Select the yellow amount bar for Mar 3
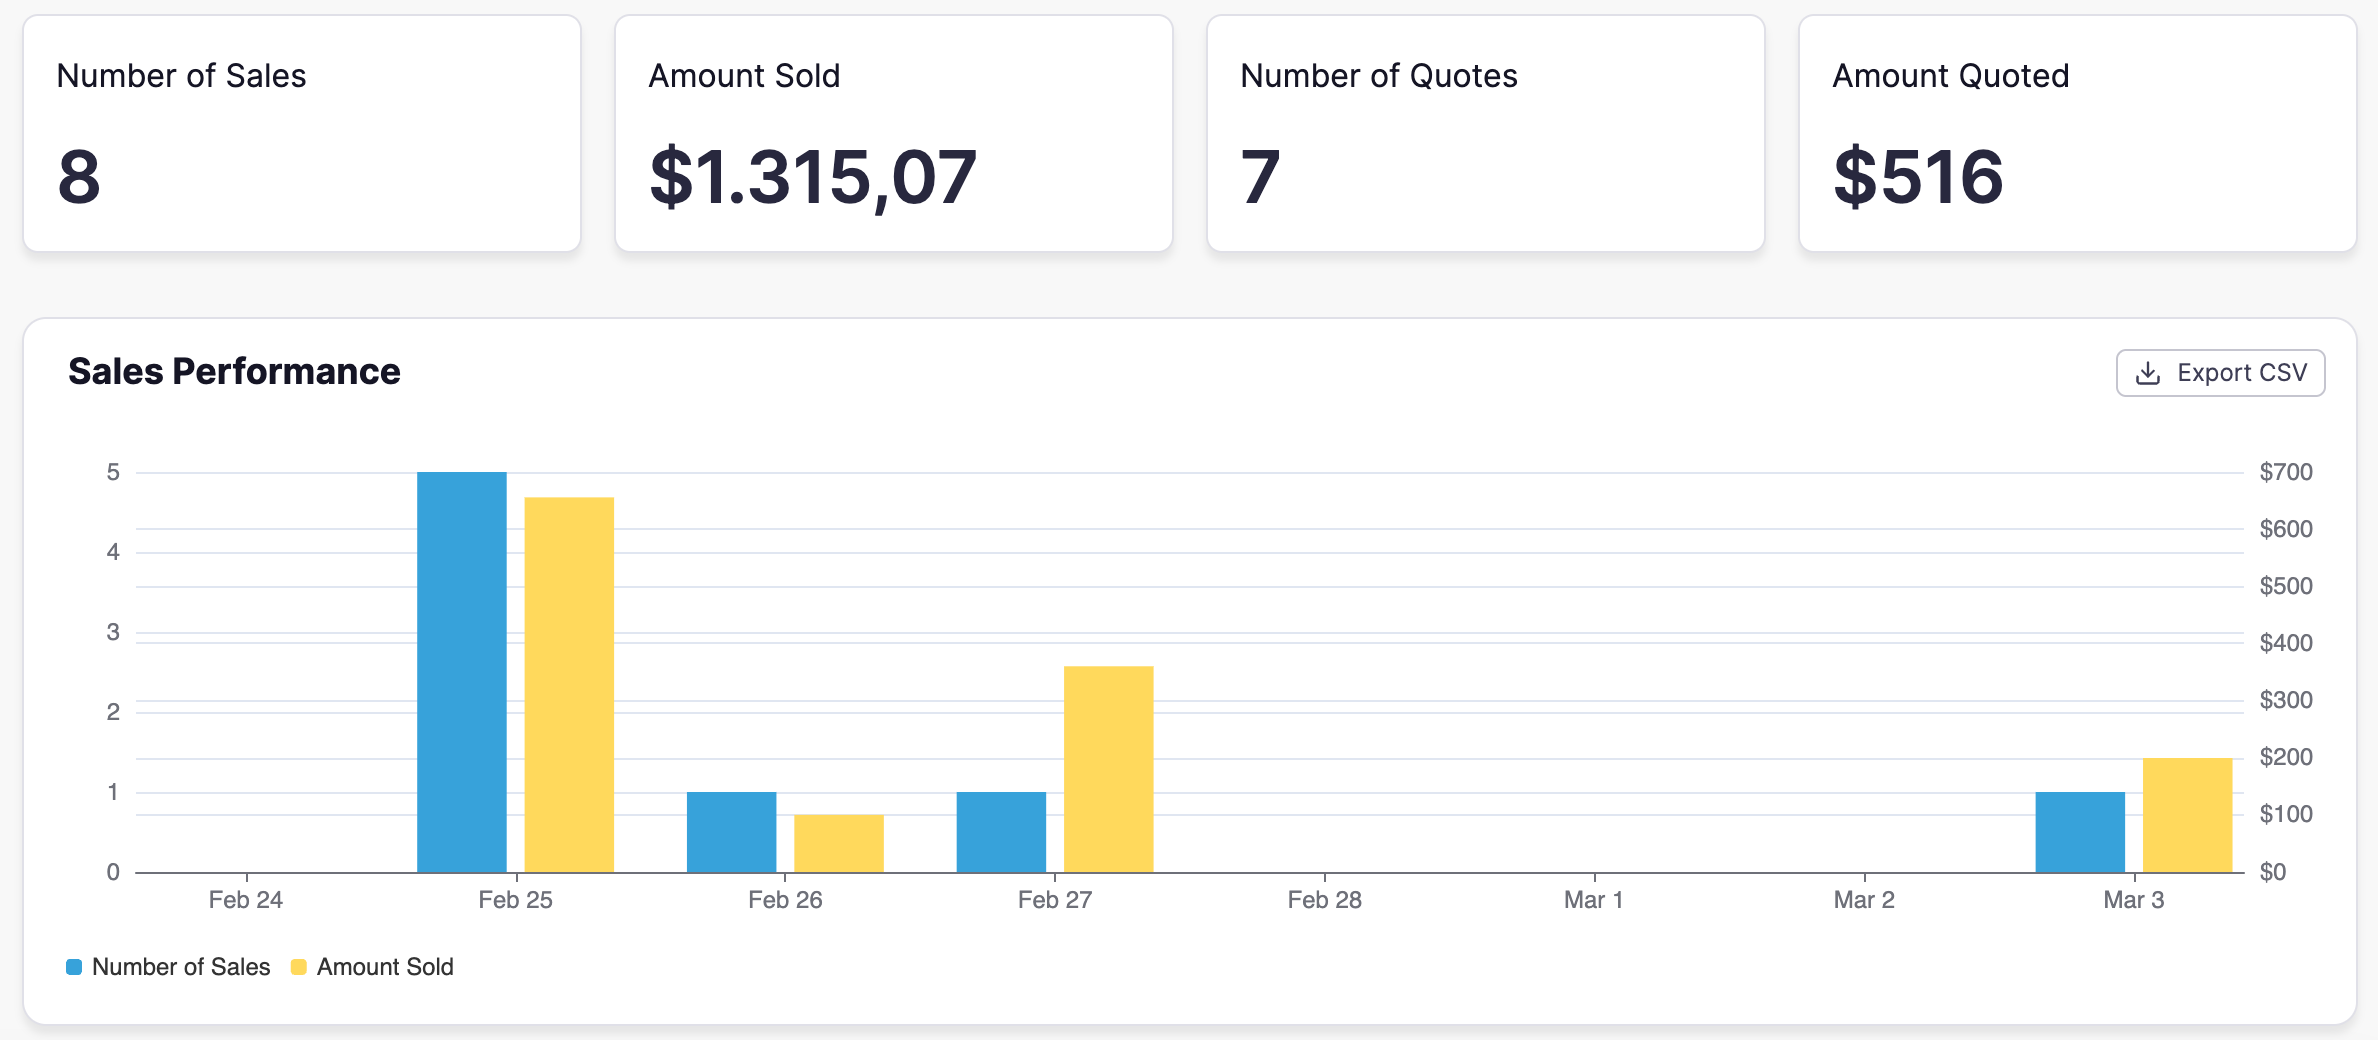This screenshot has height=1040, width=2378. (x=2187, y=815)
